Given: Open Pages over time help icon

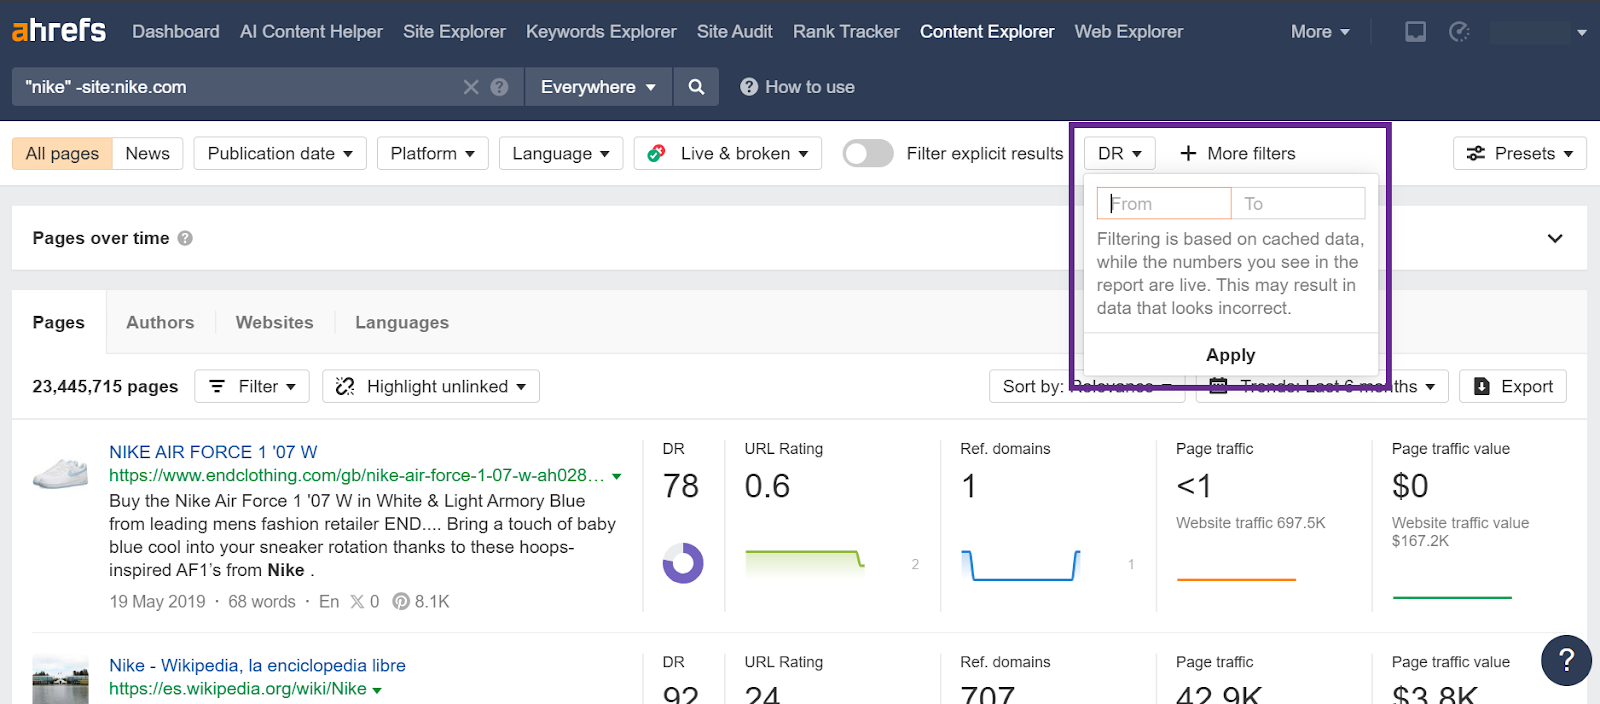Looking at the screenshot, I should [x=185, y=238].
